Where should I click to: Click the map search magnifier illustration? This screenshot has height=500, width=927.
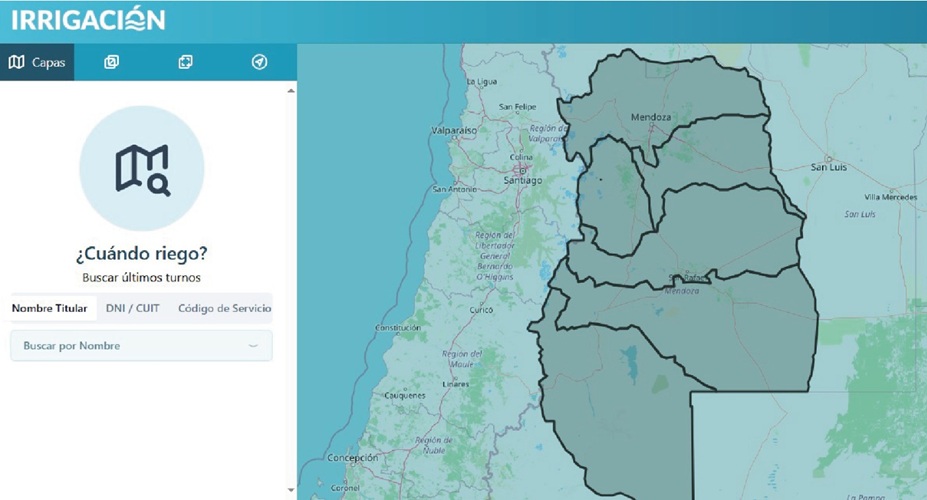pos(142,168)
